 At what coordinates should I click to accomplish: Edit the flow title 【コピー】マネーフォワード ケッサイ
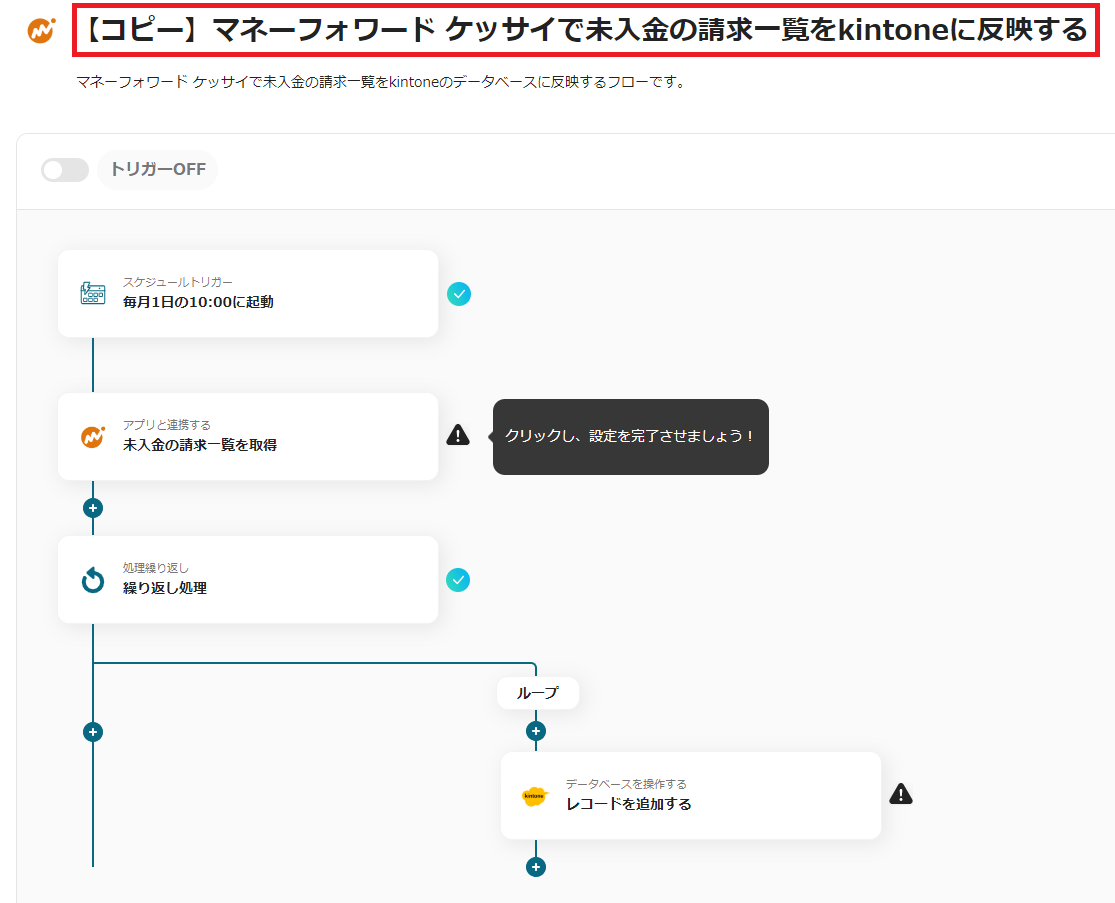click(x=586, y=30)
